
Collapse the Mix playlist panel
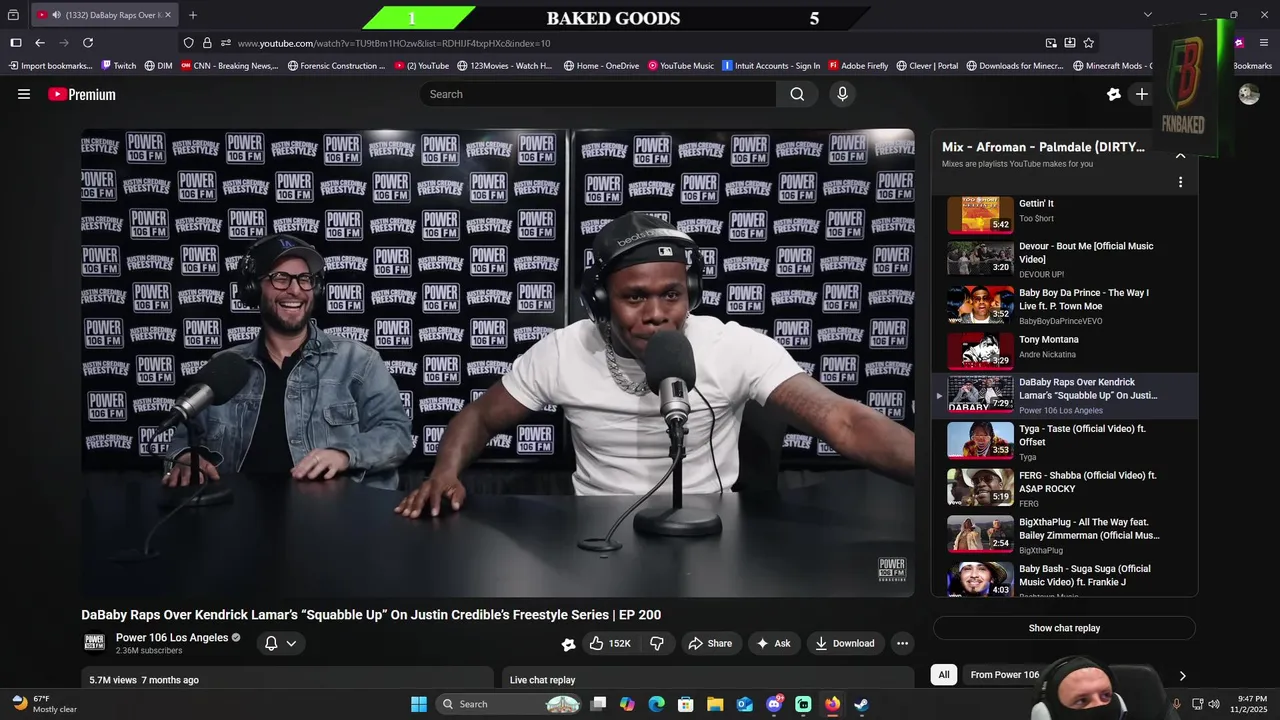(x=1180, y=155)
